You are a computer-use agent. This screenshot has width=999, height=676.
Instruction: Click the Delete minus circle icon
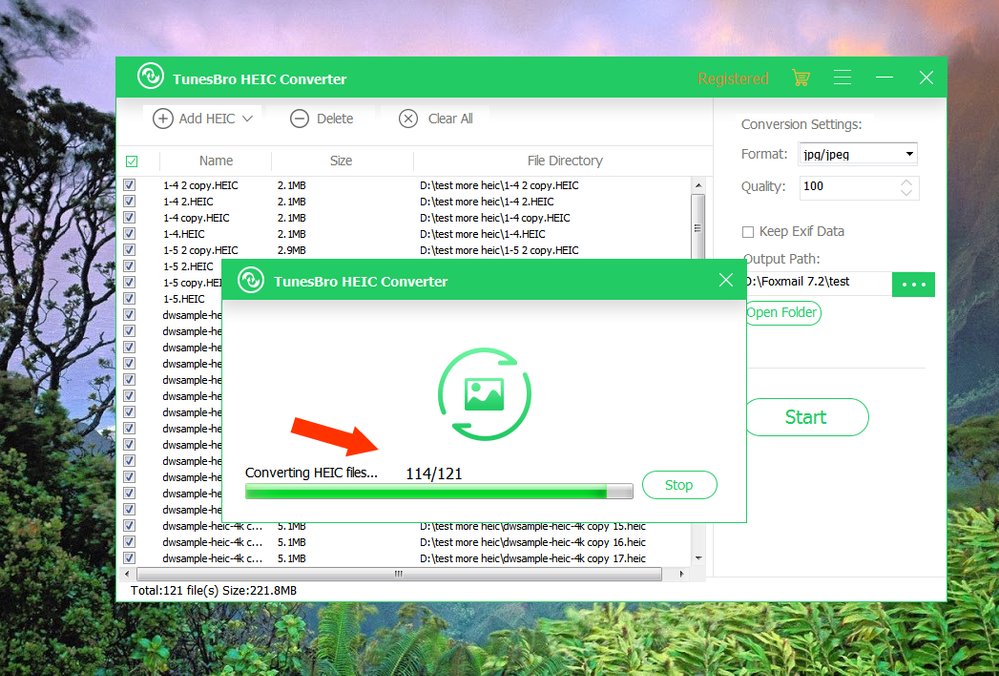tap(299, 119)
